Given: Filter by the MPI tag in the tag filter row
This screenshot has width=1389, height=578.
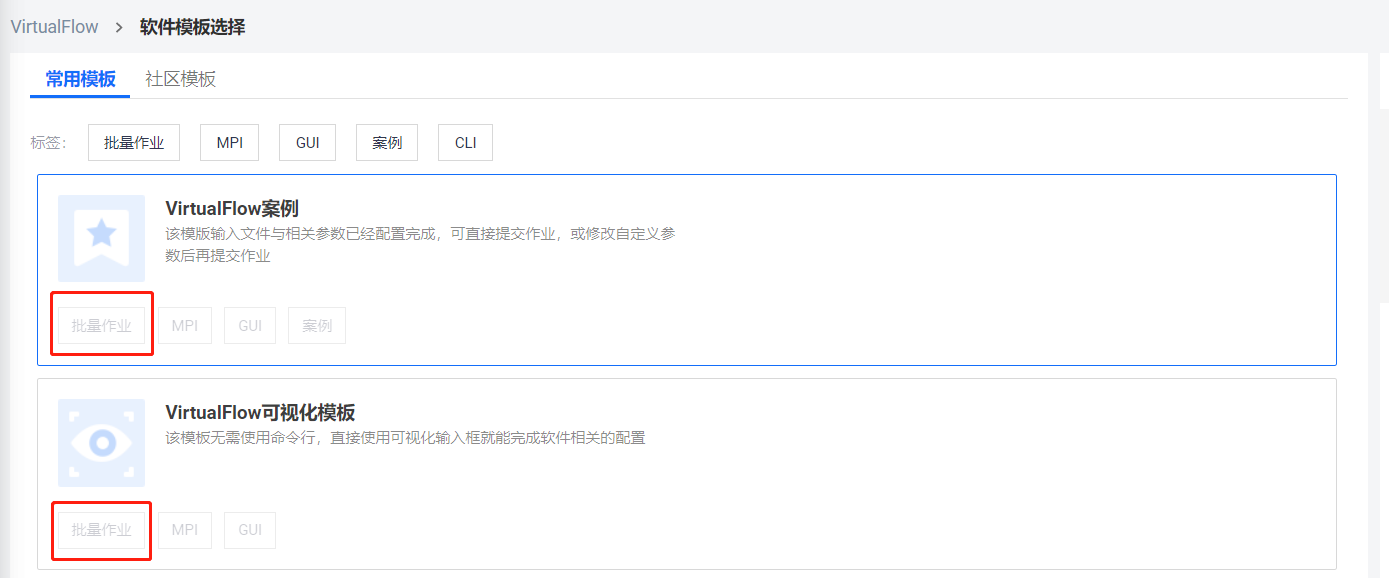Looking at the screenshot, I should click(x=229, y=142).
